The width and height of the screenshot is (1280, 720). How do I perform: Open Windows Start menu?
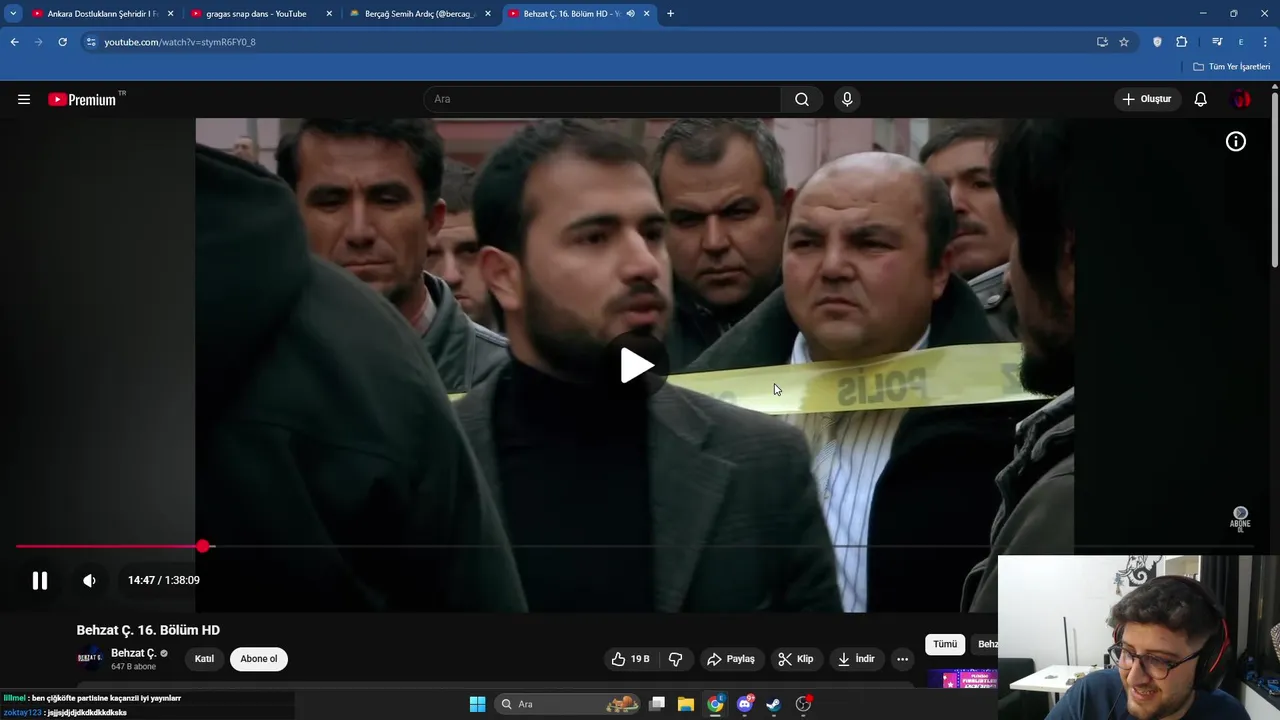point(477,704)
